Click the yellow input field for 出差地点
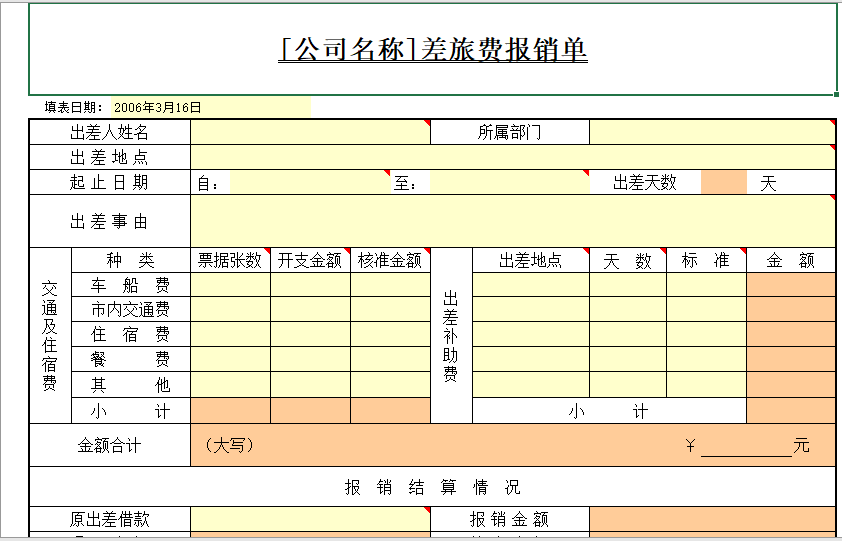 click(512, 157)
